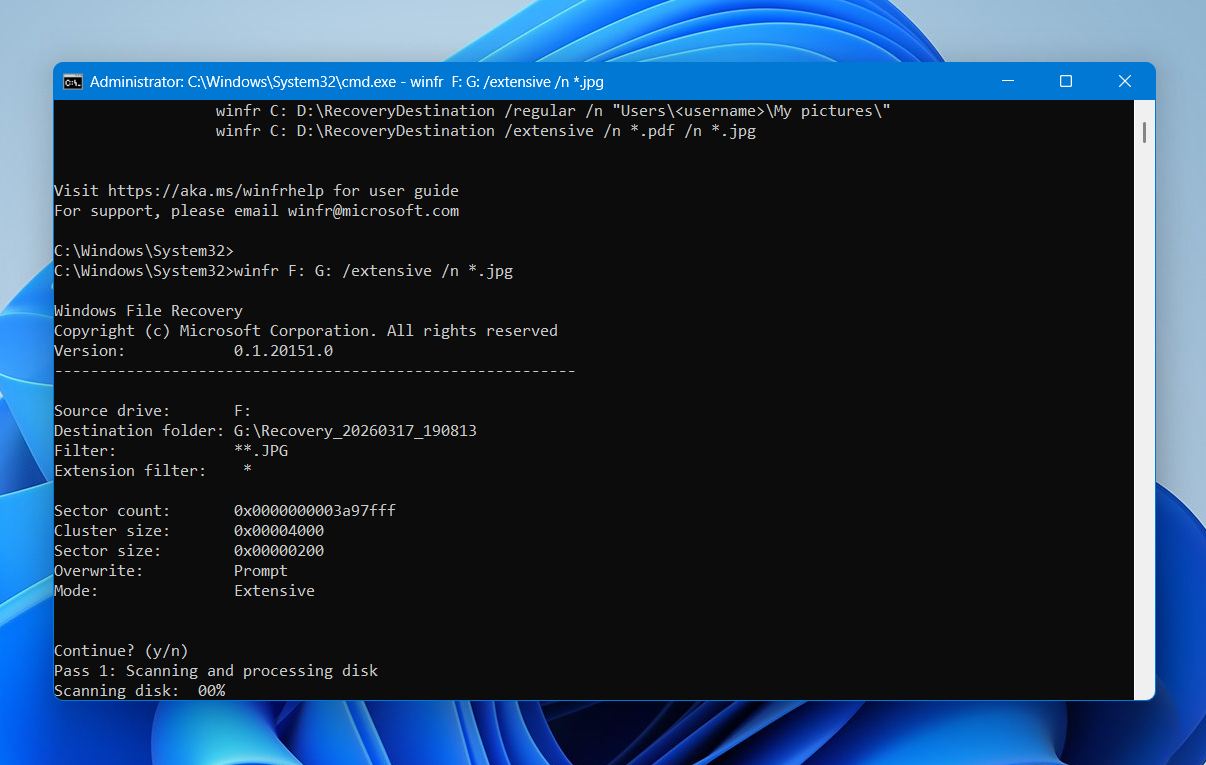This screenshot has height=765, width=1206.
Task: Click the maximize icon on the console
Action: [x=1065, y=82]
